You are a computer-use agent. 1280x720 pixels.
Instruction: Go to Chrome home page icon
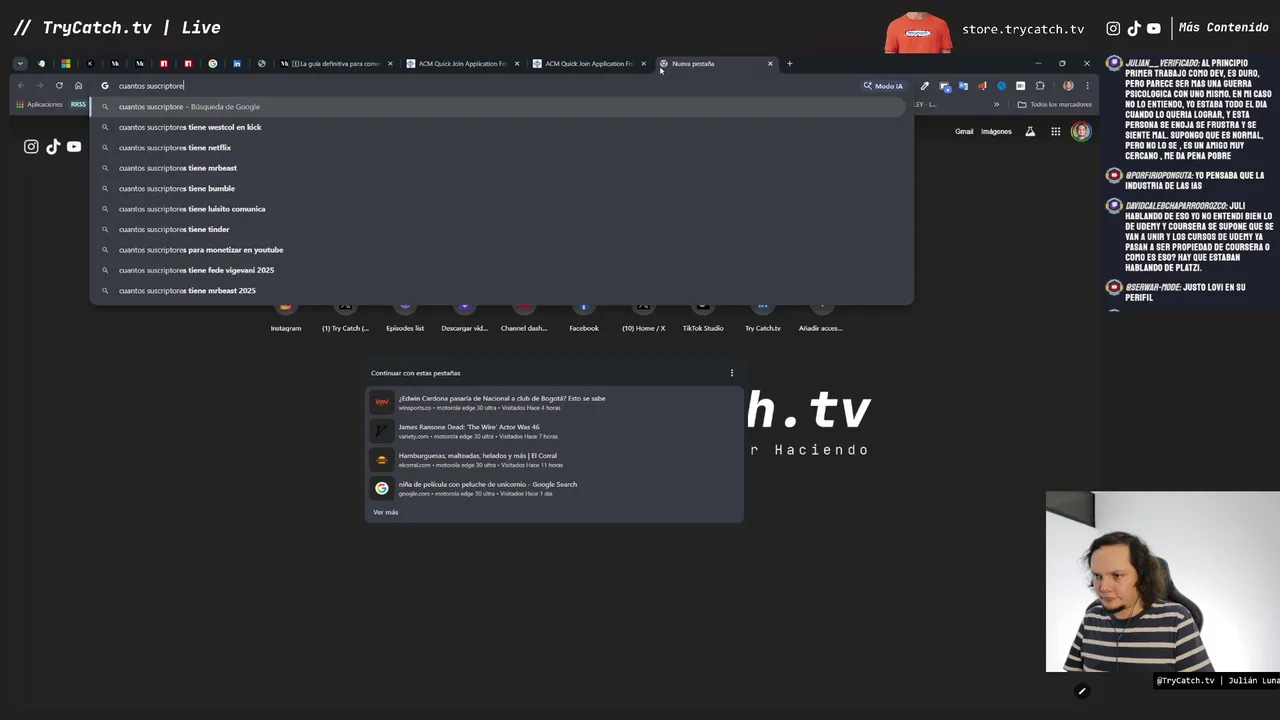click(78, 86)
